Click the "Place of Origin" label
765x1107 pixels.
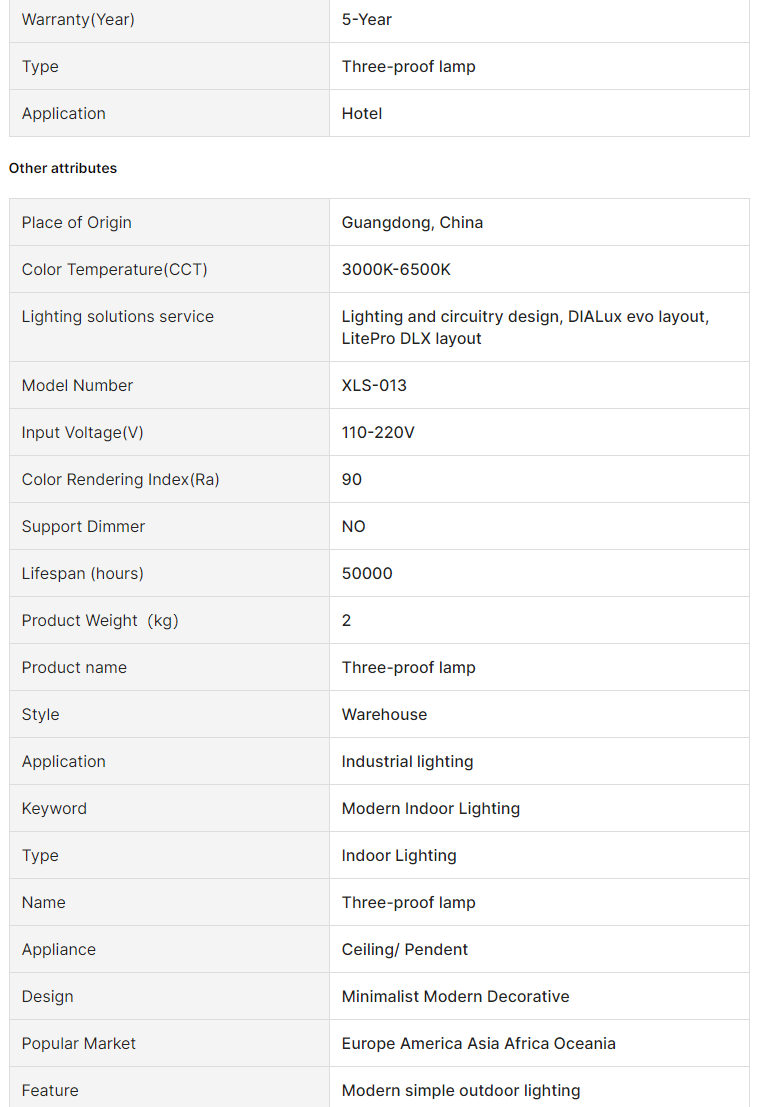[77, 222]
